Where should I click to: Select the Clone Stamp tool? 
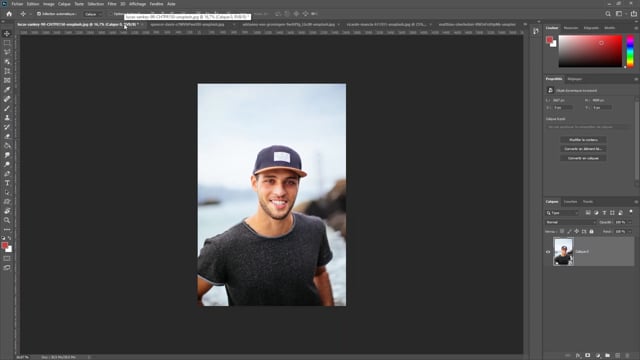(x=7, y=118)
